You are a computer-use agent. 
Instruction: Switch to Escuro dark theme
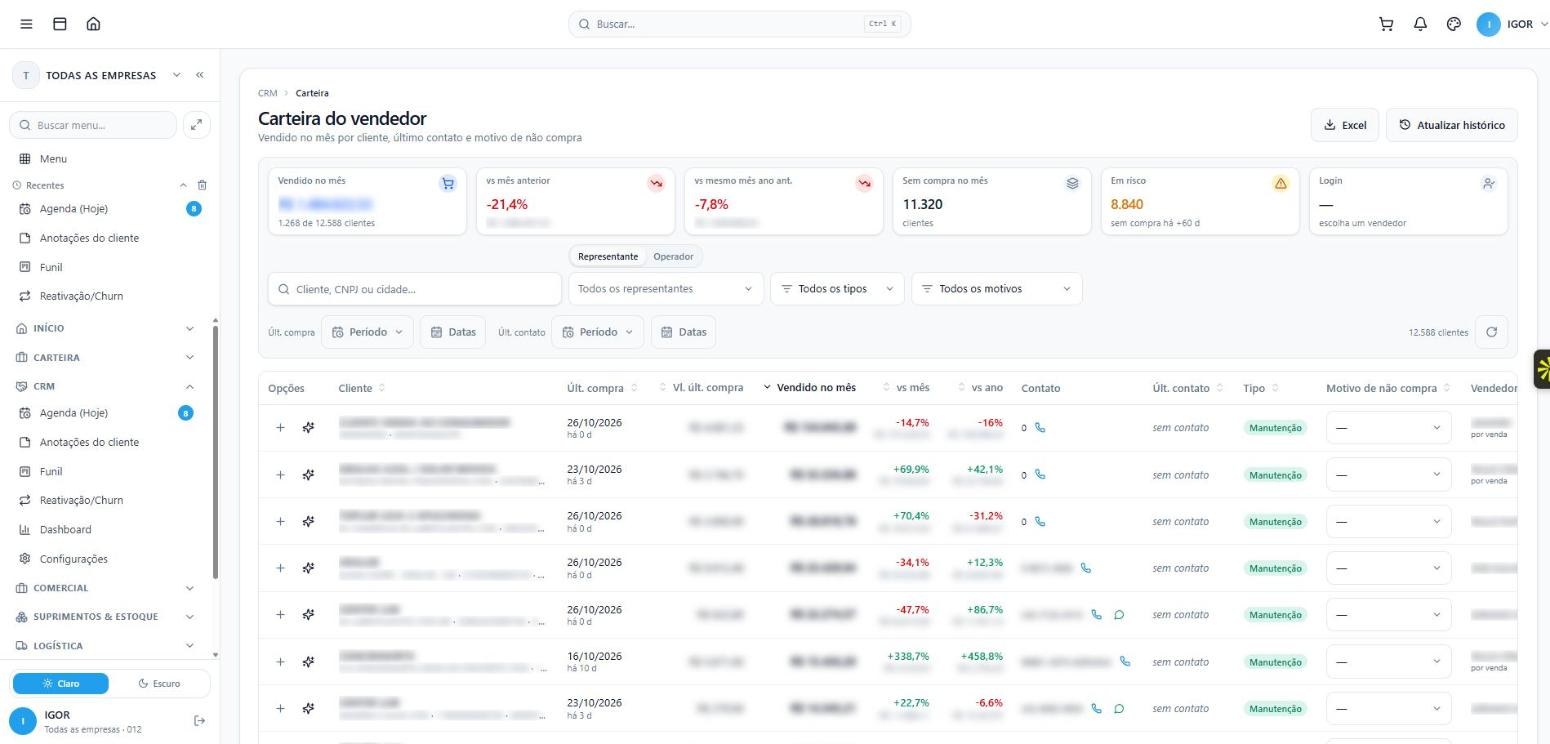[160, 683]
